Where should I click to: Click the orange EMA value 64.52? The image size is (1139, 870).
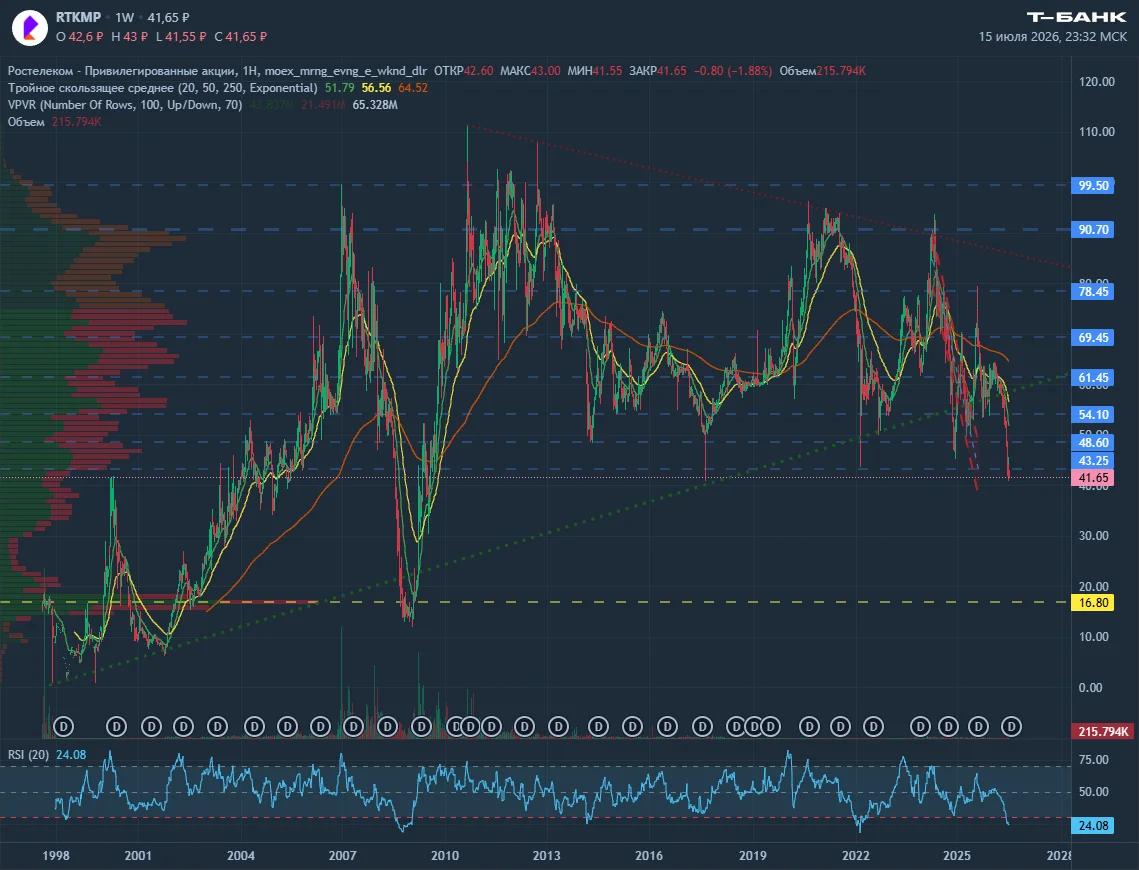coord(413,88)
